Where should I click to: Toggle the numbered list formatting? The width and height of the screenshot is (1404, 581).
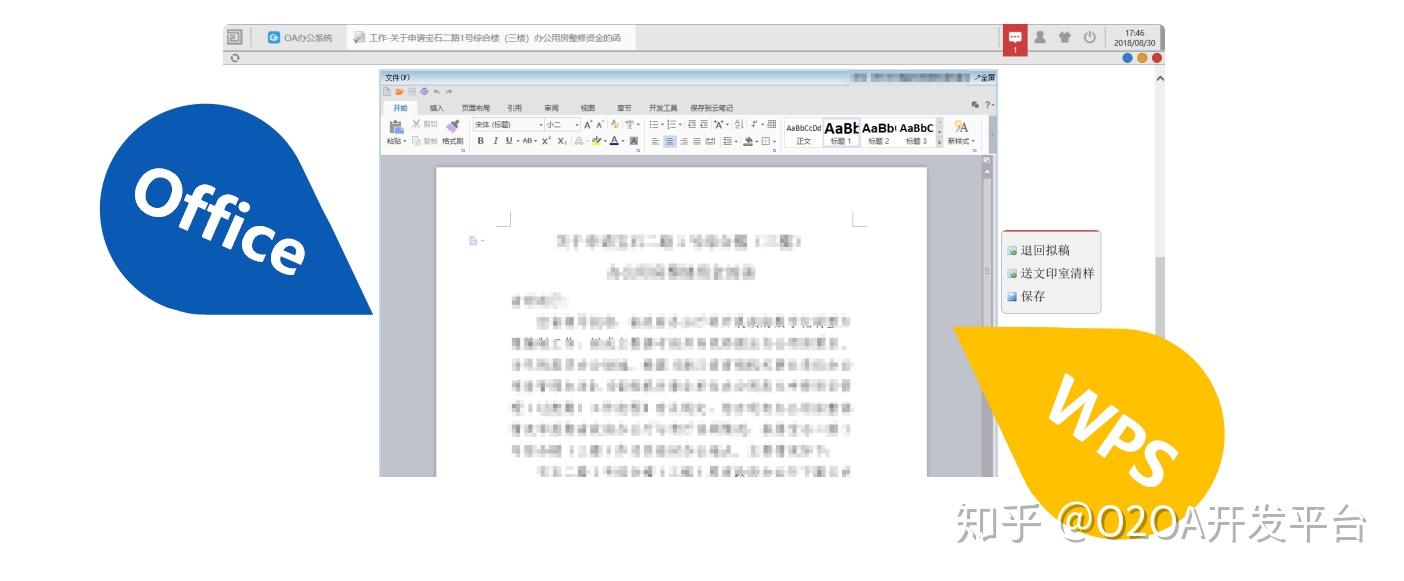[x=671, y=124]
